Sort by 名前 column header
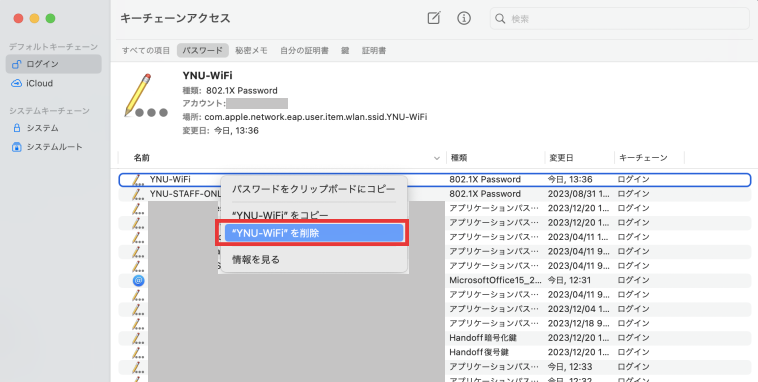This screenshot has width=758, height=382. click(142, 158)
